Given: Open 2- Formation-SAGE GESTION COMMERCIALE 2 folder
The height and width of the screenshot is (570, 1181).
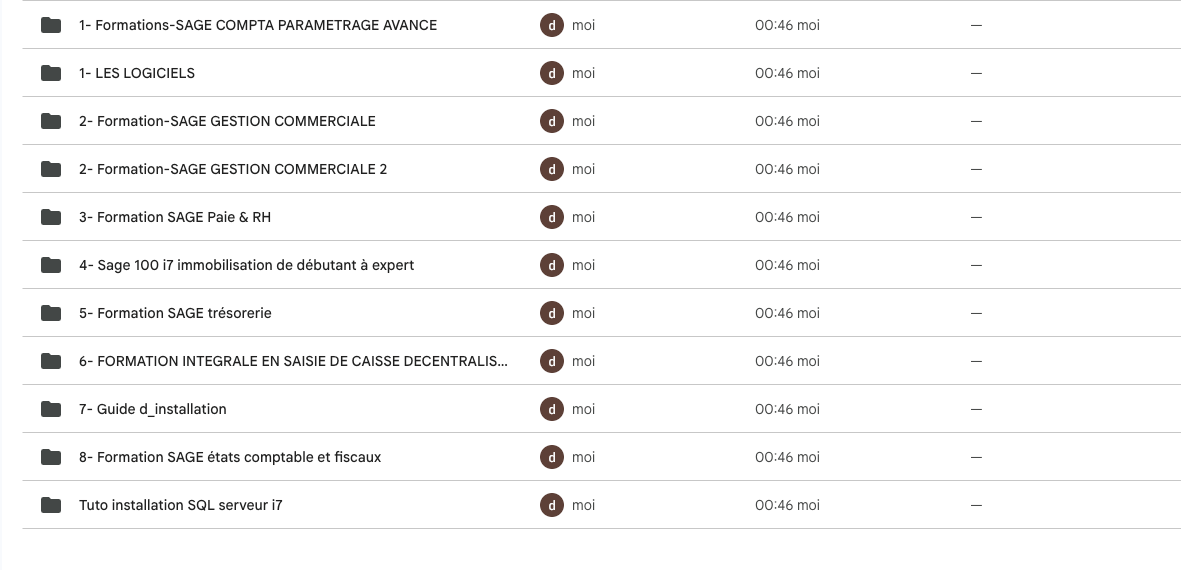Looking at the screenshot, I should coord(233,169).
